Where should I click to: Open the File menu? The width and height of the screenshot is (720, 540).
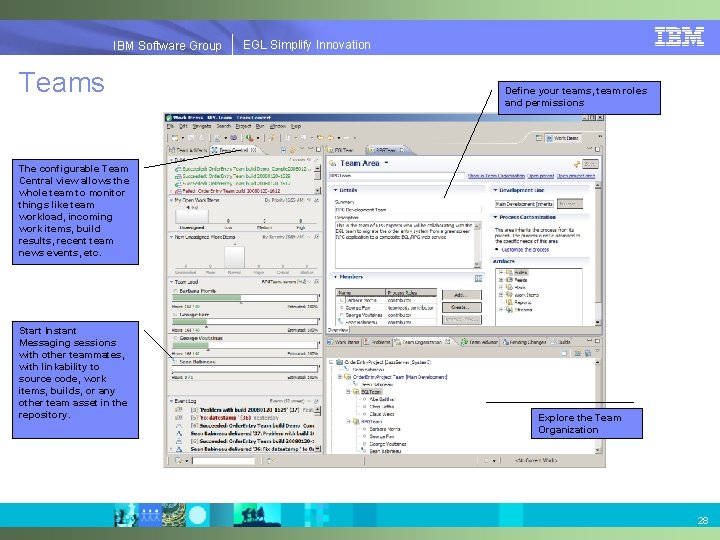click(170, 126)
